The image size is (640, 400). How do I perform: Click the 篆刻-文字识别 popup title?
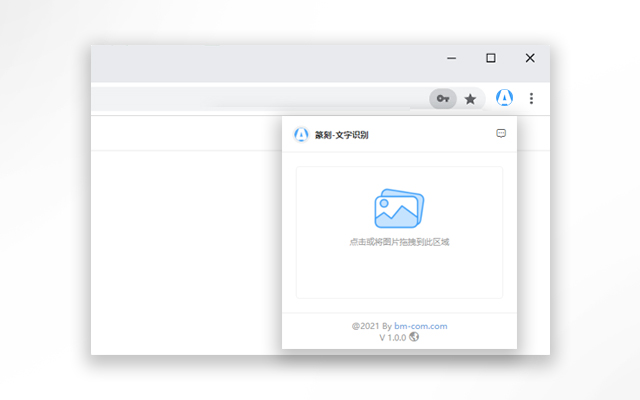tap(342, 135)
